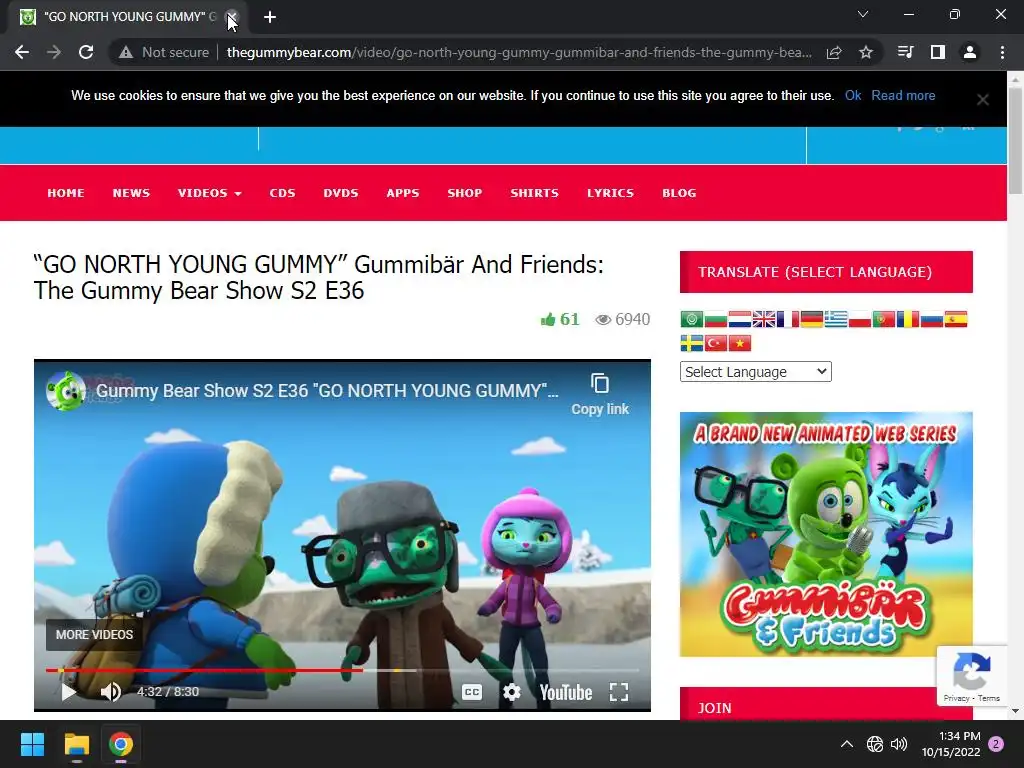
Task: Open the LYRICS section
Action: pos(611,193)
